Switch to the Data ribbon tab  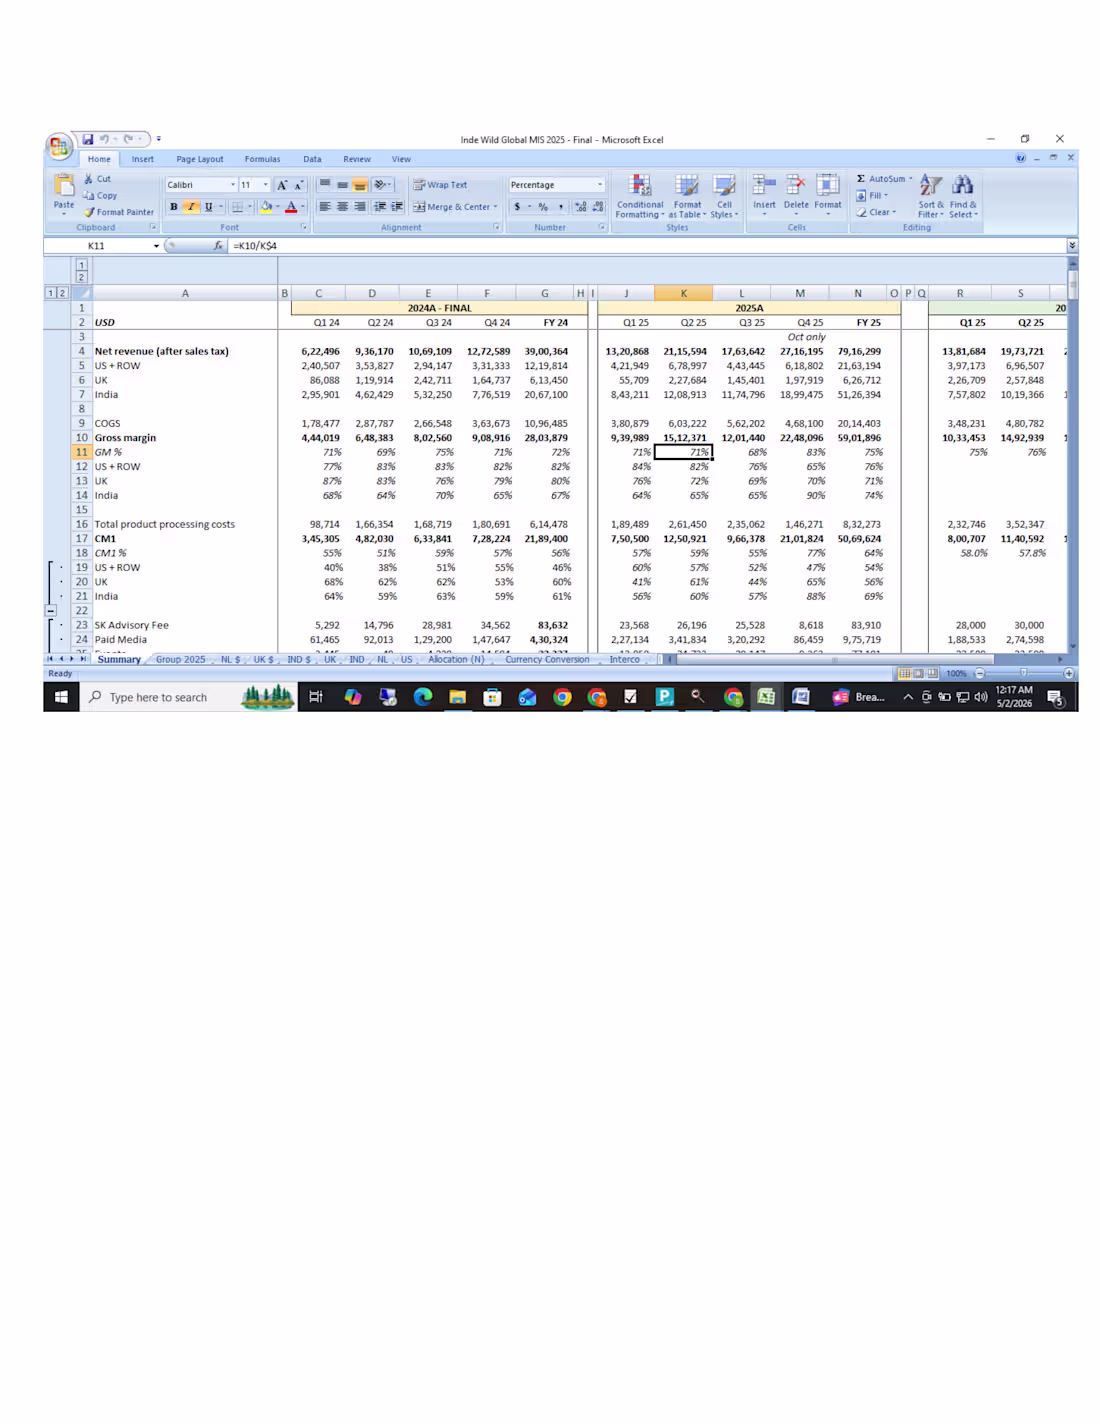click(312, 159)
